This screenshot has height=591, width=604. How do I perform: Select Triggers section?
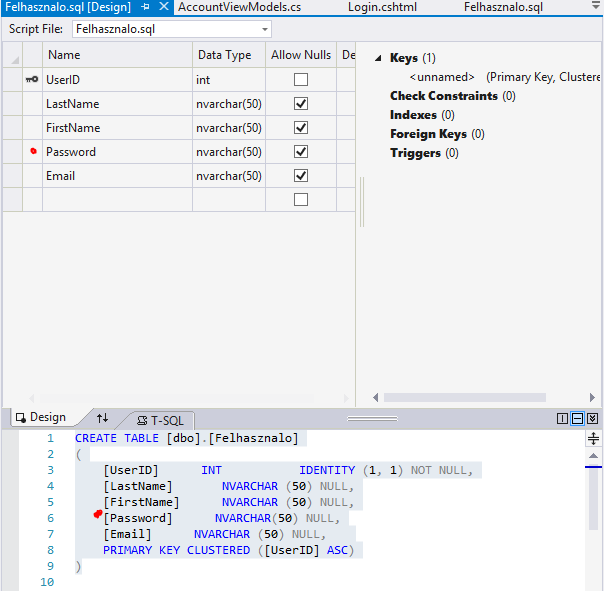click(424, 153)
